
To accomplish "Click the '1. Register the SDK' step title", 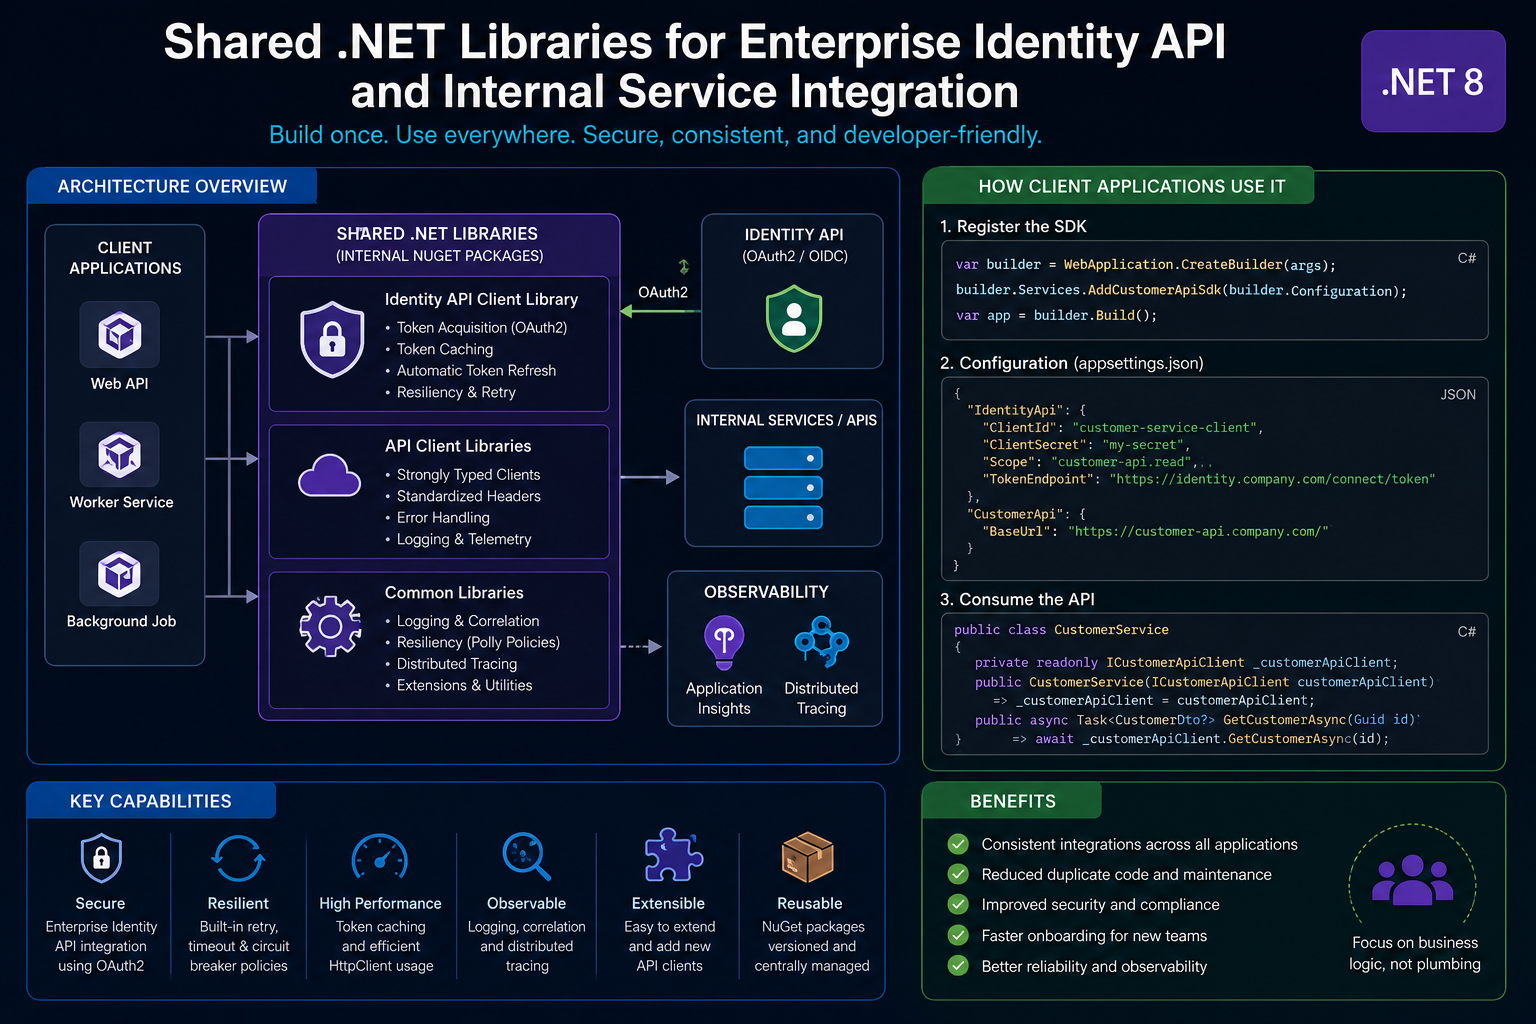I will click(x=1013, y=226).
